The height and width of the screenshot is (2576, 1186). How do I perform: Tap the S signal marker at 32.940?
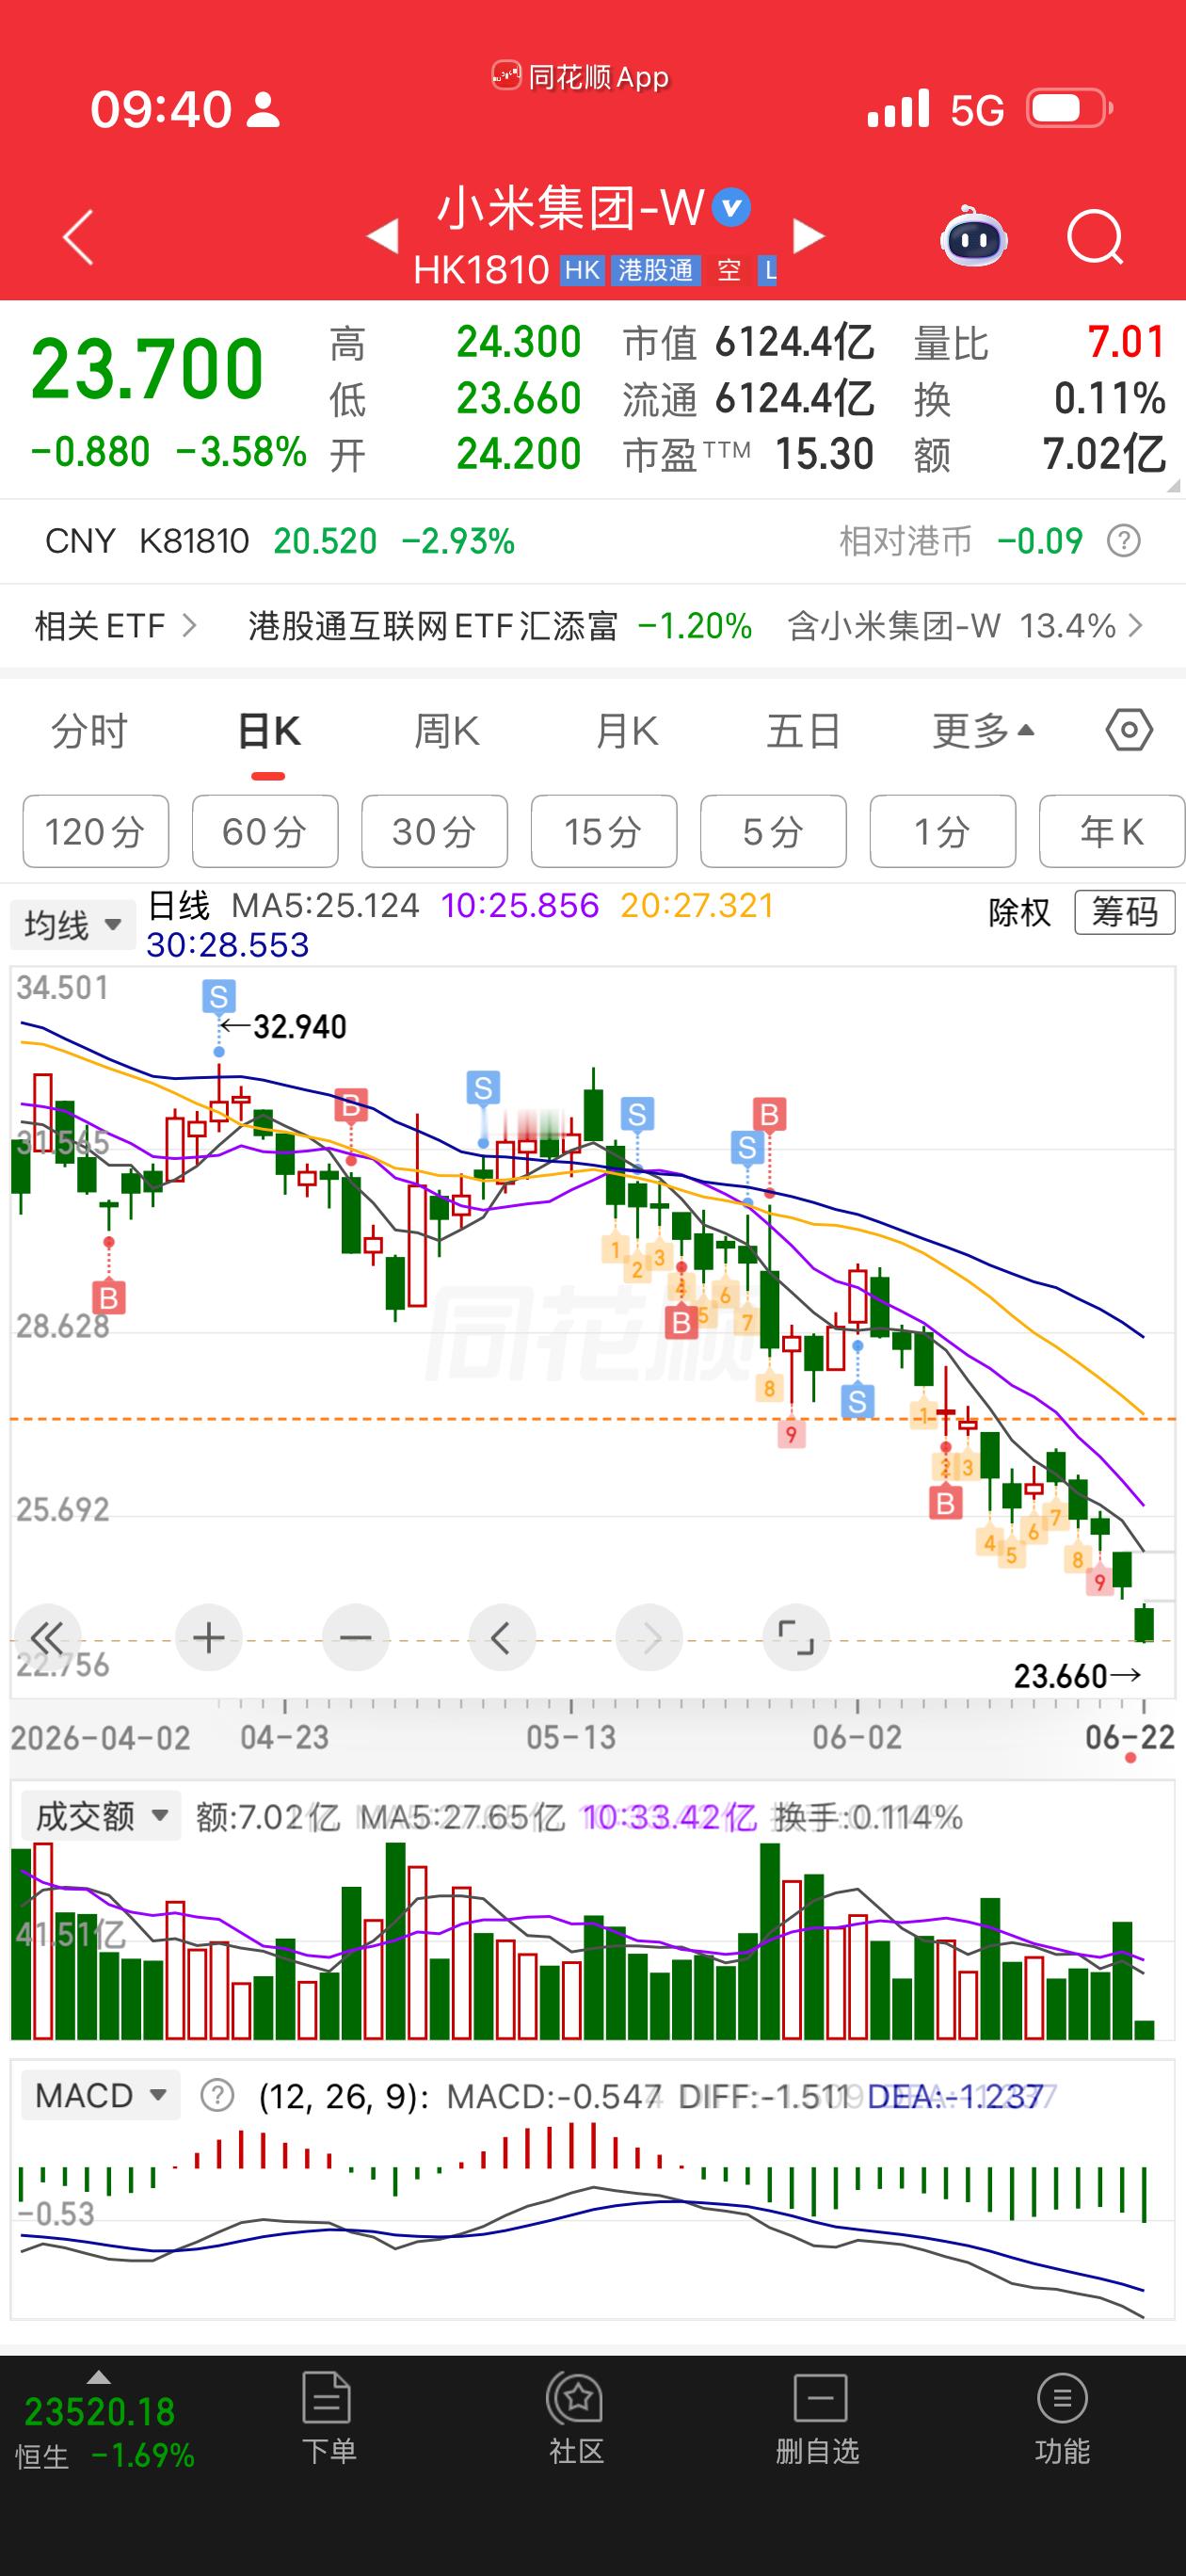pos(219,997)
